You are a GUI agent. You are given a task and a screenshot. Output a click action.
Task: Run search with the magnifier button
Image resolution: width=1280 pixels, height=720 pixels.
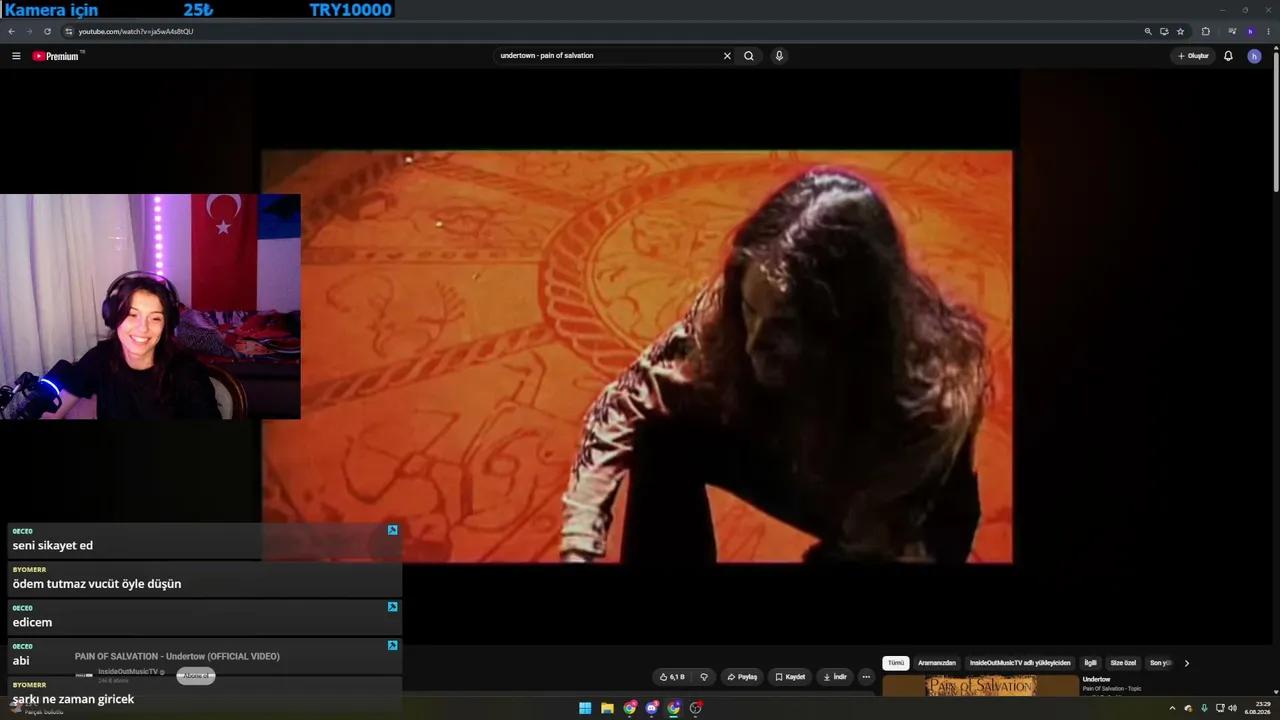click(749, 56)
